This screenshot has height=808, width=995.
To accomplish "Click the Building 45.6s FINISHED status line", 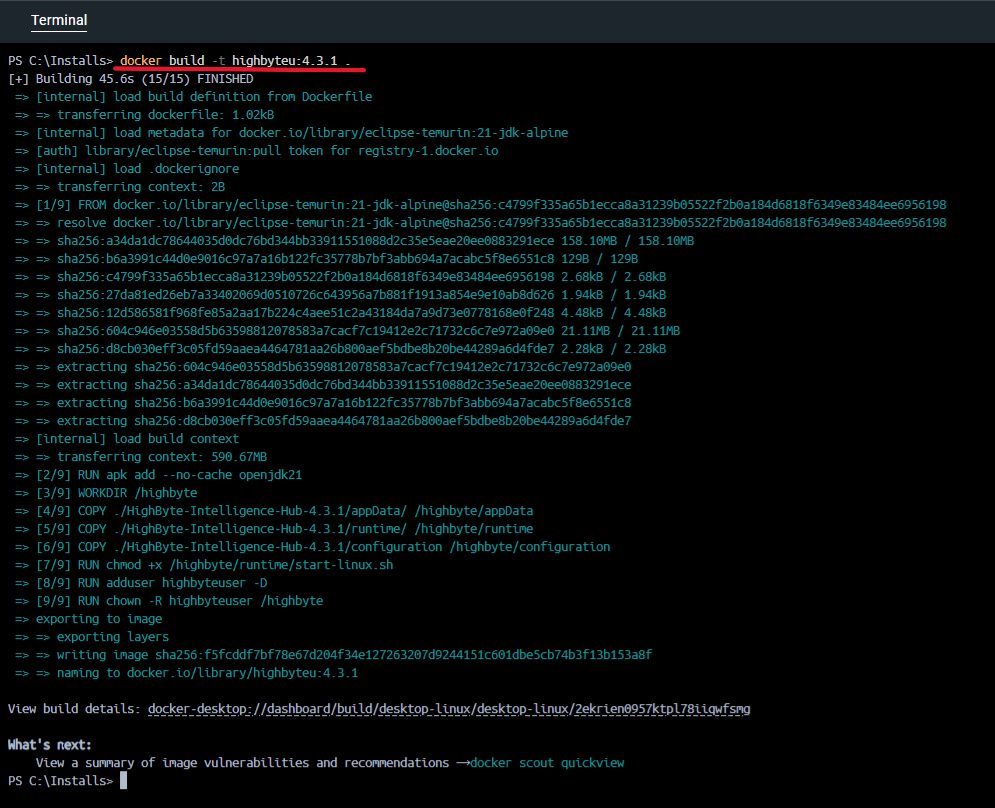I will 130,79.
